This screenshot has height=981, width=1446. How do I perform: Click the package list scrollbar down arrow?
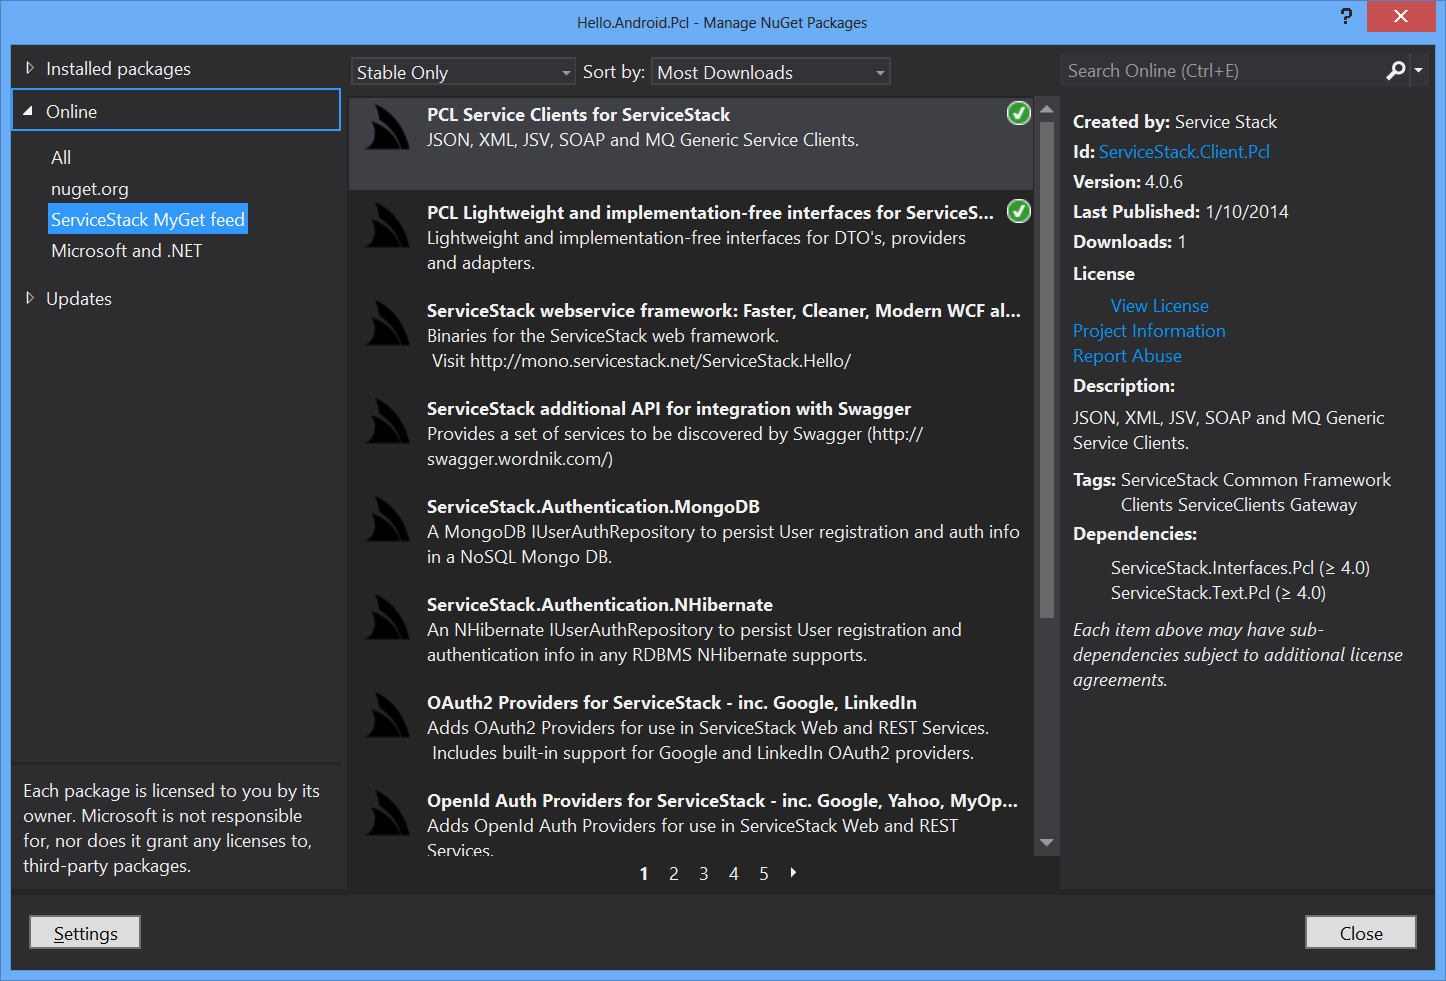pyautogui.click(x=1047, y=843)
